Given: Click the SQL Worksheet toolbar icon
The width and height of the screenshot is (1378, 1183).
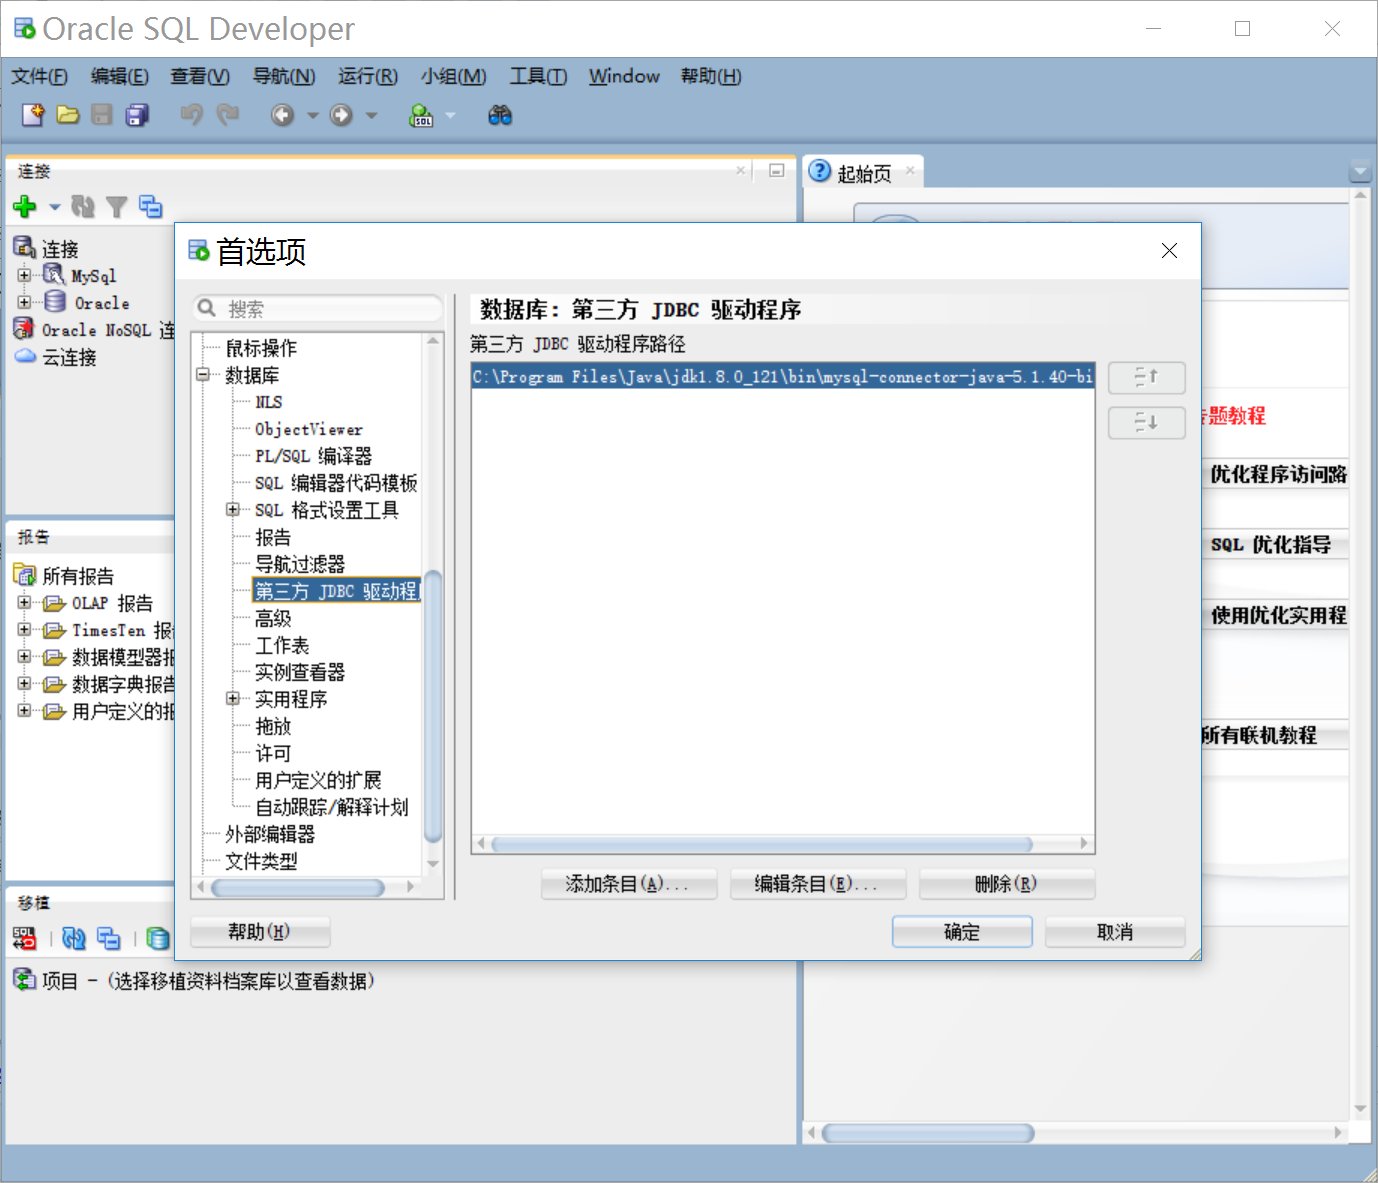Looking at the screenshot, I should [x=421, y=115].
